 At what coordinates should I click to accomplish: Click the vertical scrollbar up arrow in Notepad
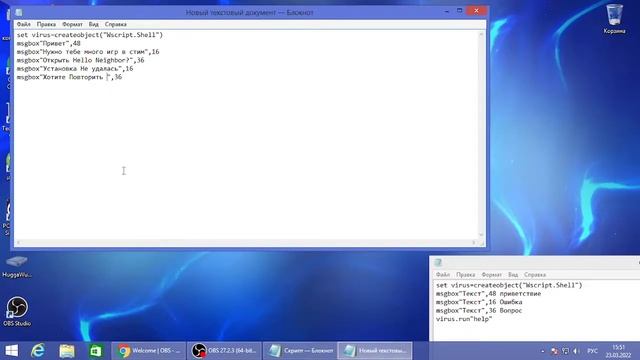pyautogui.click(x=481, y=34)
